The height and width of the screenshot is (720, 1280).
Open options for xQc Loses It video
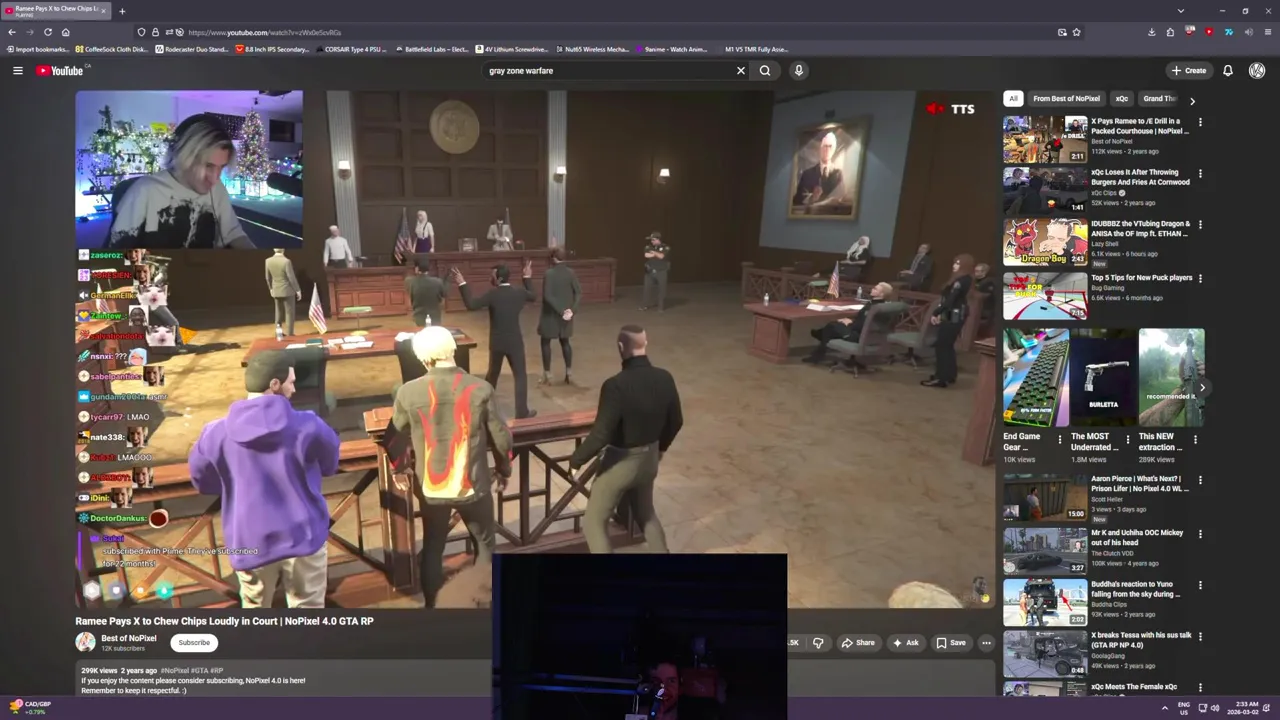pos(1200,174)
